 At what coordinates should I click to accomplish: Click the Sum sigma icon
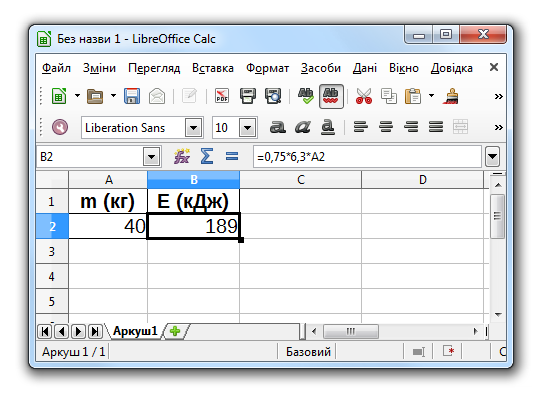(207, 157)
